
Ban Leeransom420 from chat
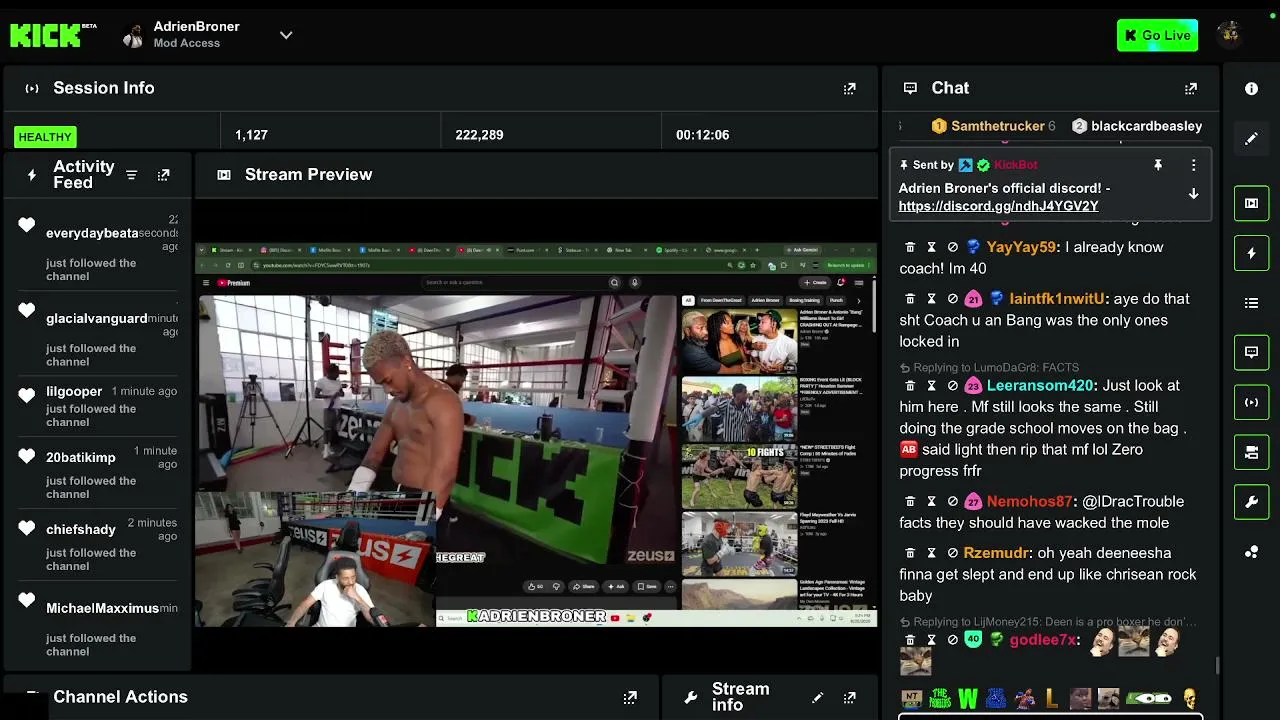click(x=952, y=386)
